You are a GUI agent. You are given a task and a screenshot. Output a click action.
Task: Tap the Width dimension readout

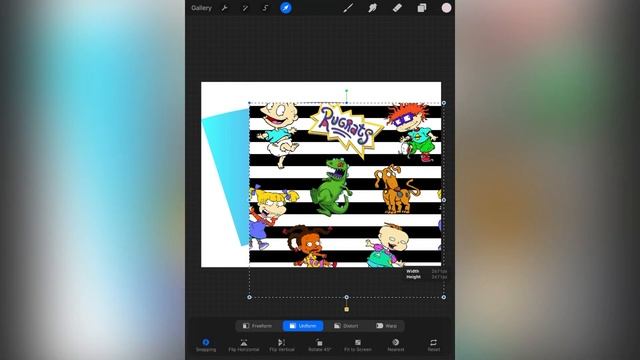[427, 271]
